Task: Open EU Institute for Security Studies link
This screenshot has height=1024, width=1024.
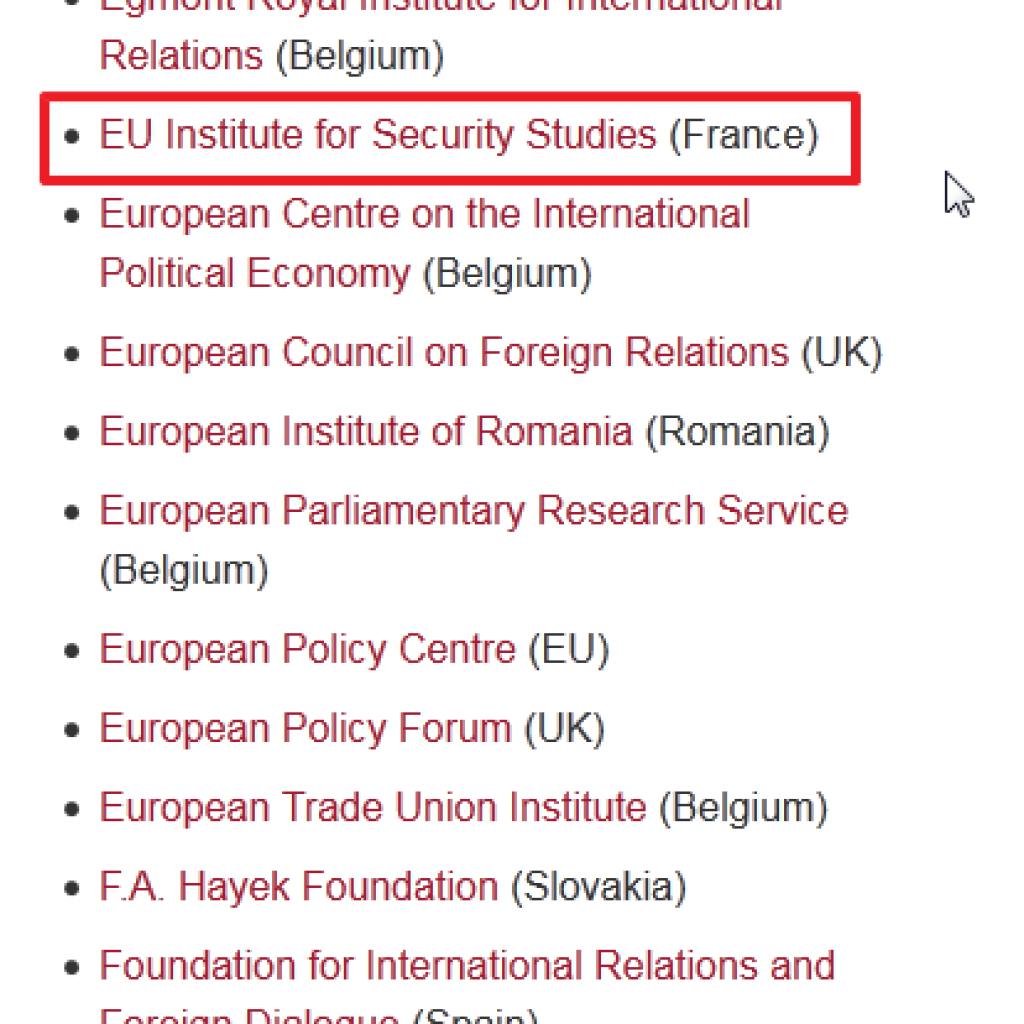Action: [x=378, y=135]
